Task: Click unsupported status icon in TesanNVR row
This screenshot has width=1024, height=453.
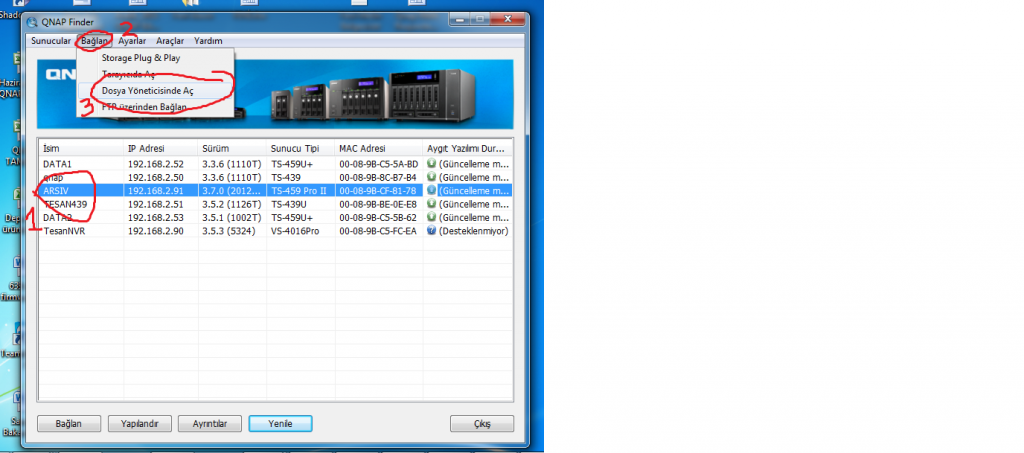Action: pos(431,230)
